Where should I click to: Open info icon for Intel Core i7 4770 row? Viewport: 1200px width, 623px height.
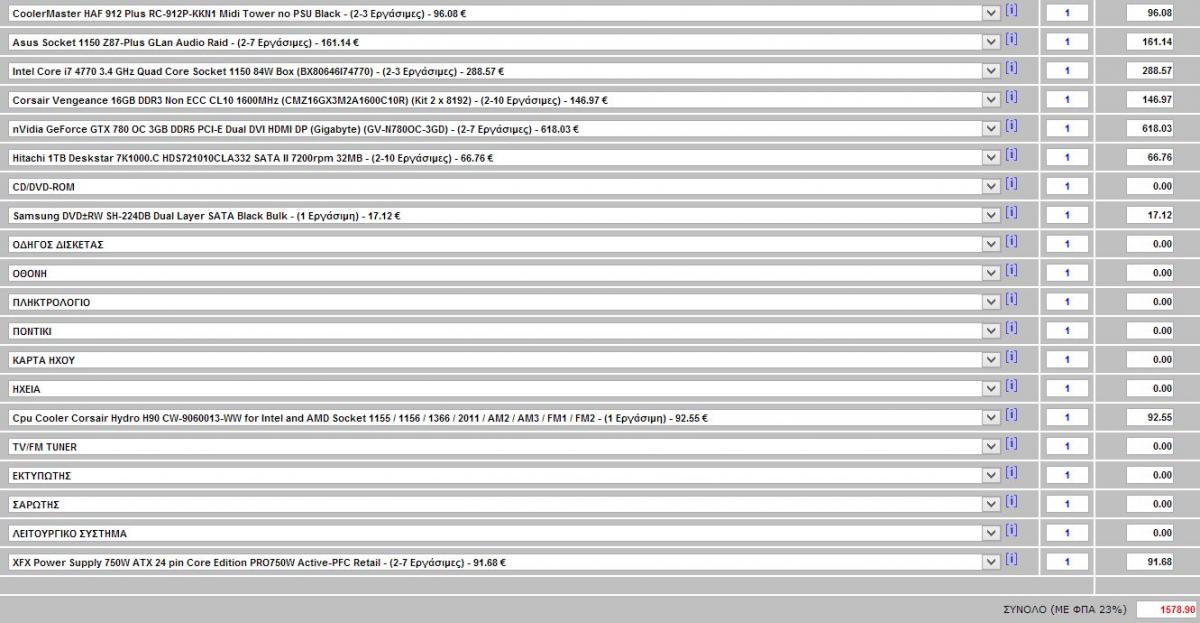[x=1011, y=69]
